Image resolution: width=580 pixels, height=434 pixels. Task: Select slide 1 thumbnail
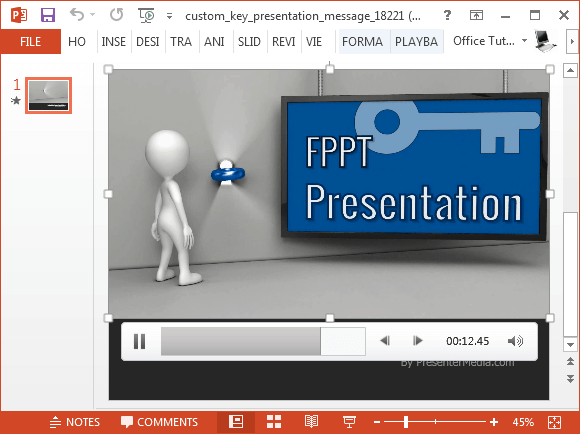[48, 95]
